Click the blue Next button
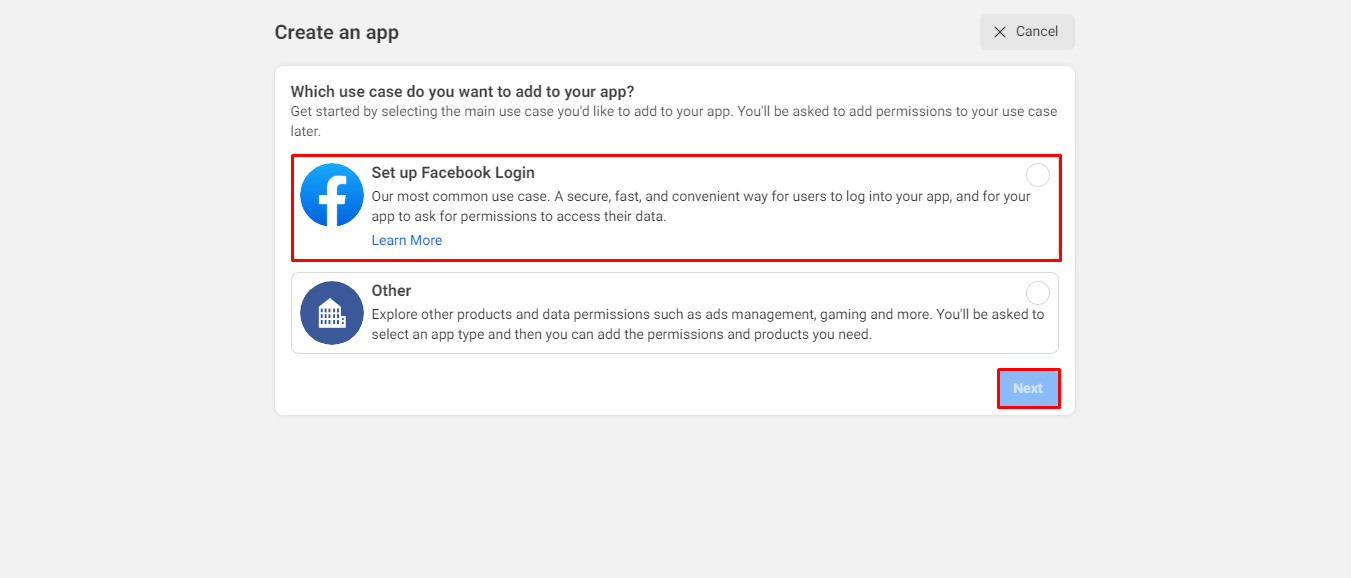 [1028, 388]
